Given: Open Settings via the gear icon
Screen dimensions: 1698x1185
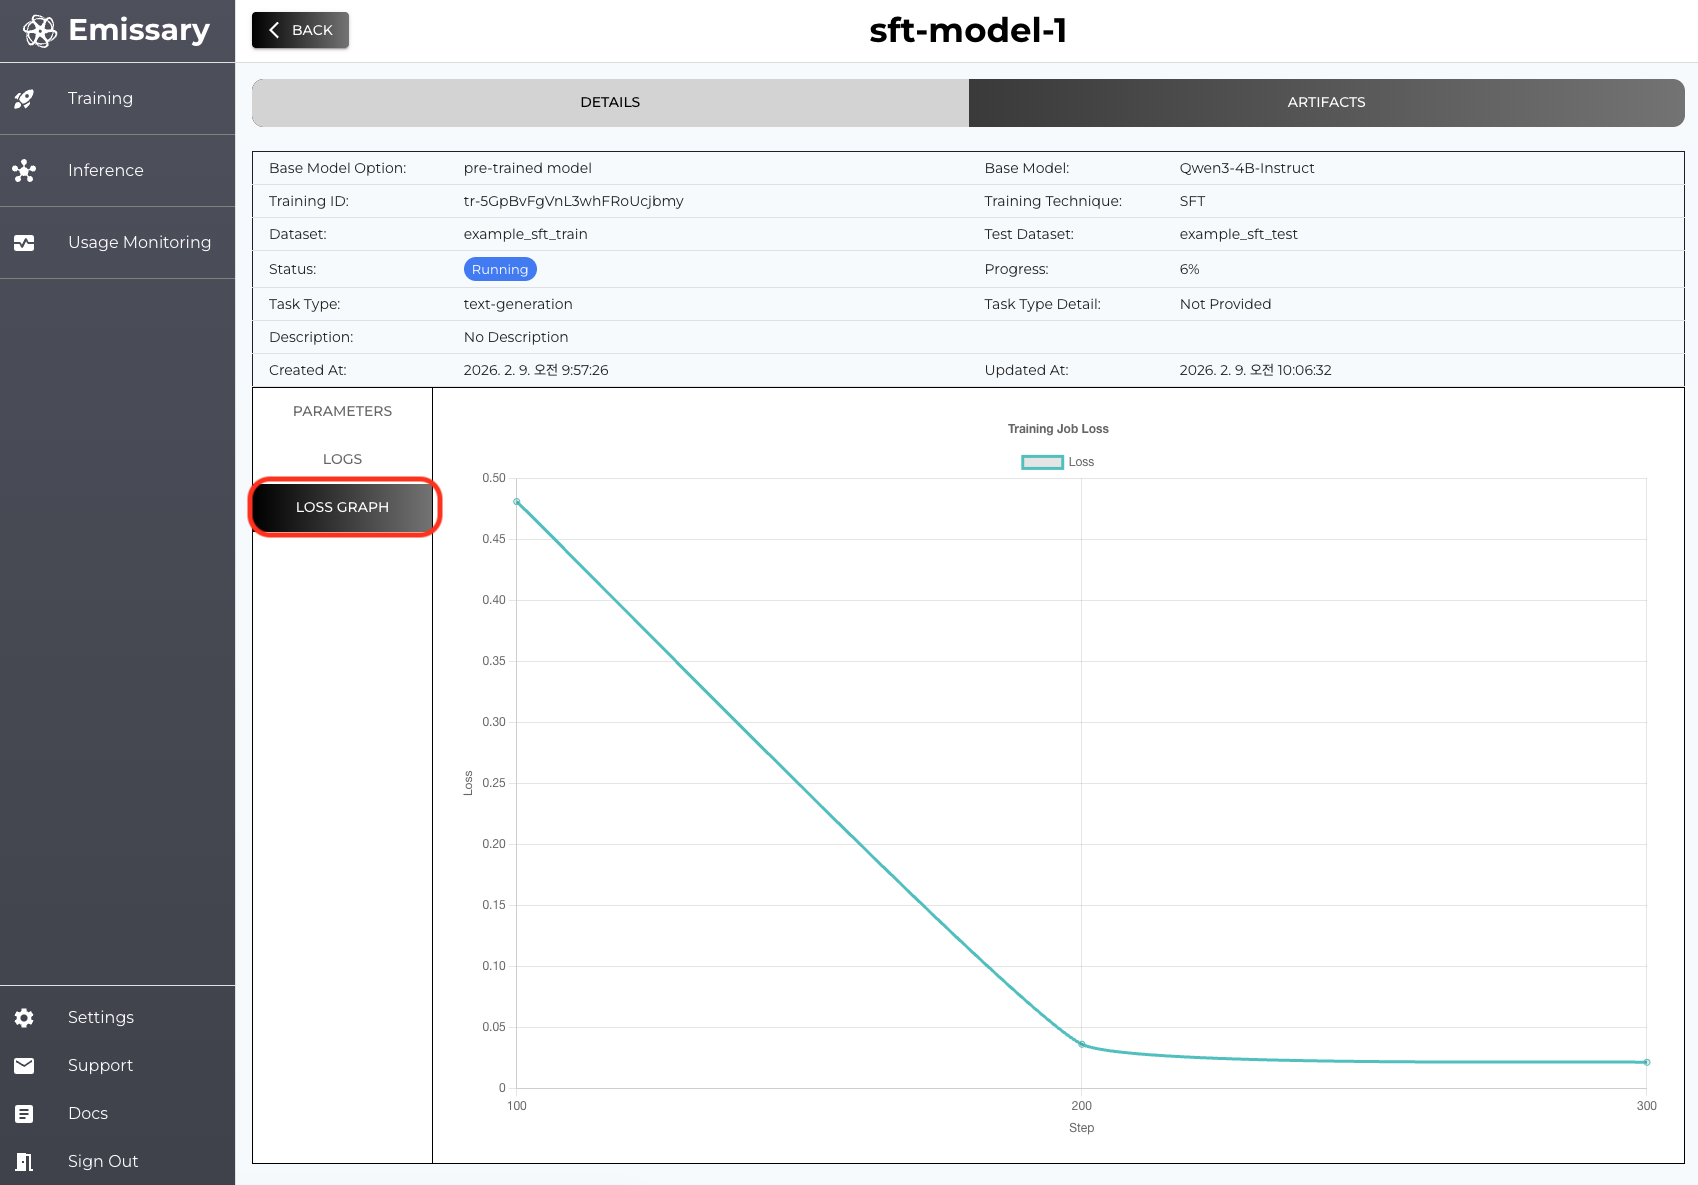Looking at the screenshot, I should 24,1018.
